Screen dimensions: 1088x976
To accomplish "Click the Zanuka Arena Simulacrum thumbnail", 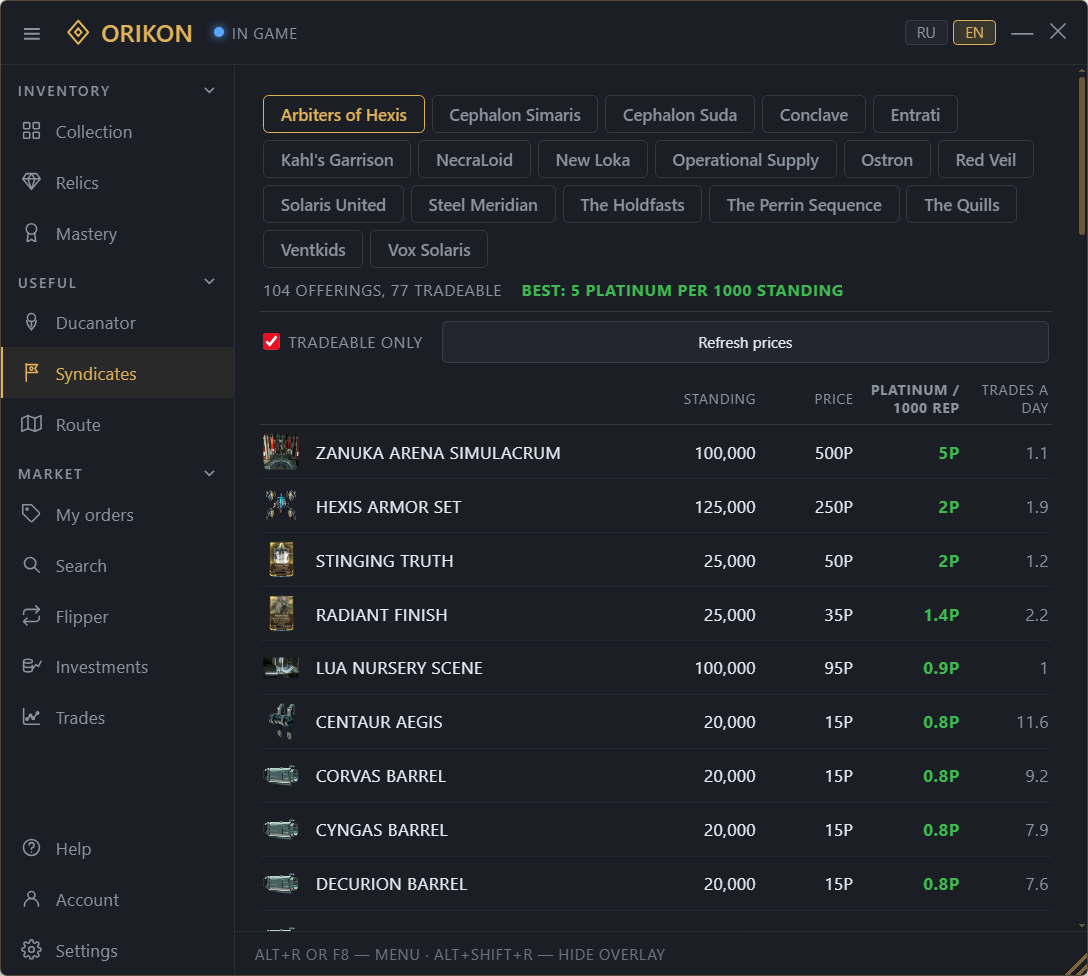I will click(281, 452).
